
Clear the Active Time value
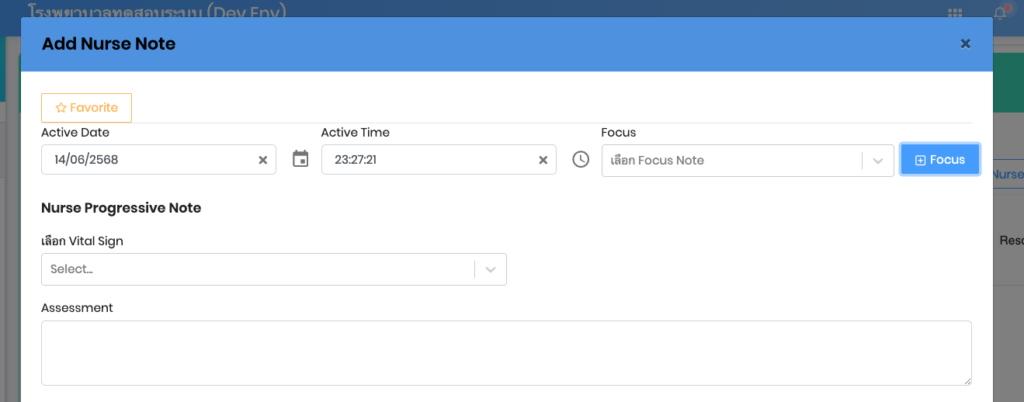coord(543,160)
